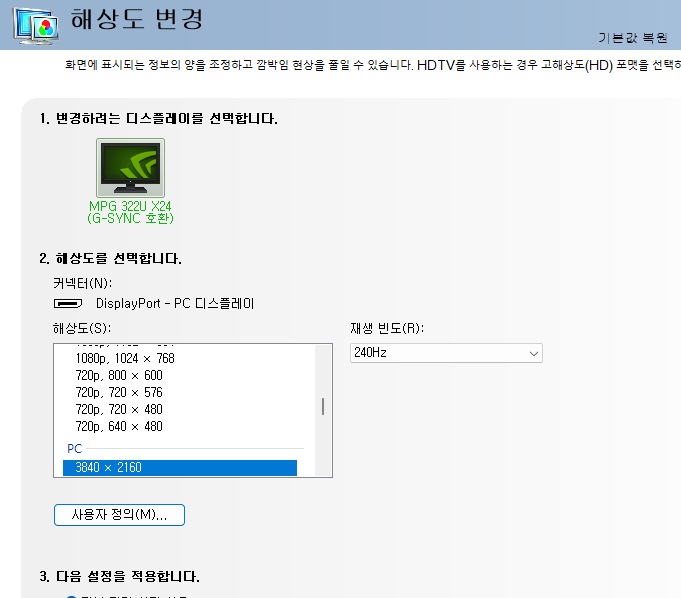
Task: Open the 240Hz refresh rate dropdown
Action: (x=446, y=353)
